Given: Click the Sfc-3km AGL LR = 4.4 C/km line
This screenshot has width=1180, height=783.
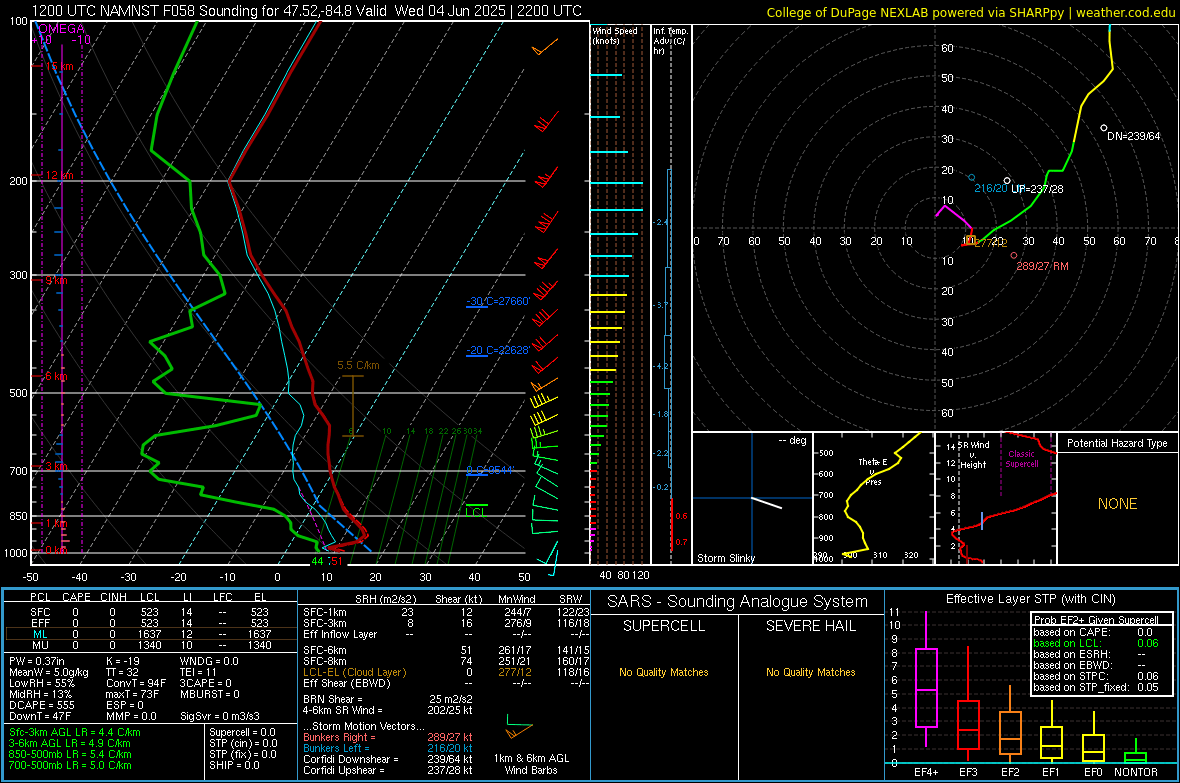Looking at the screenshot, I should pos(75,732).
